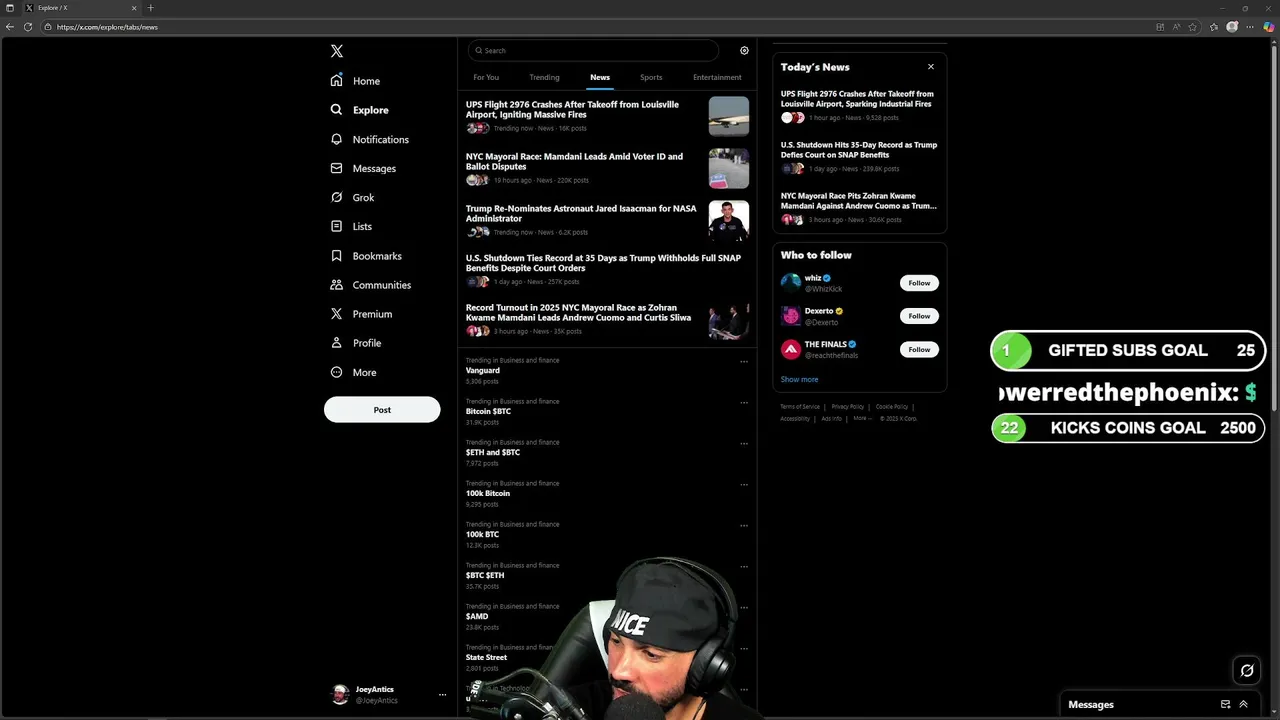Click the X logo in the sidebar

click(x=337, y=51)
